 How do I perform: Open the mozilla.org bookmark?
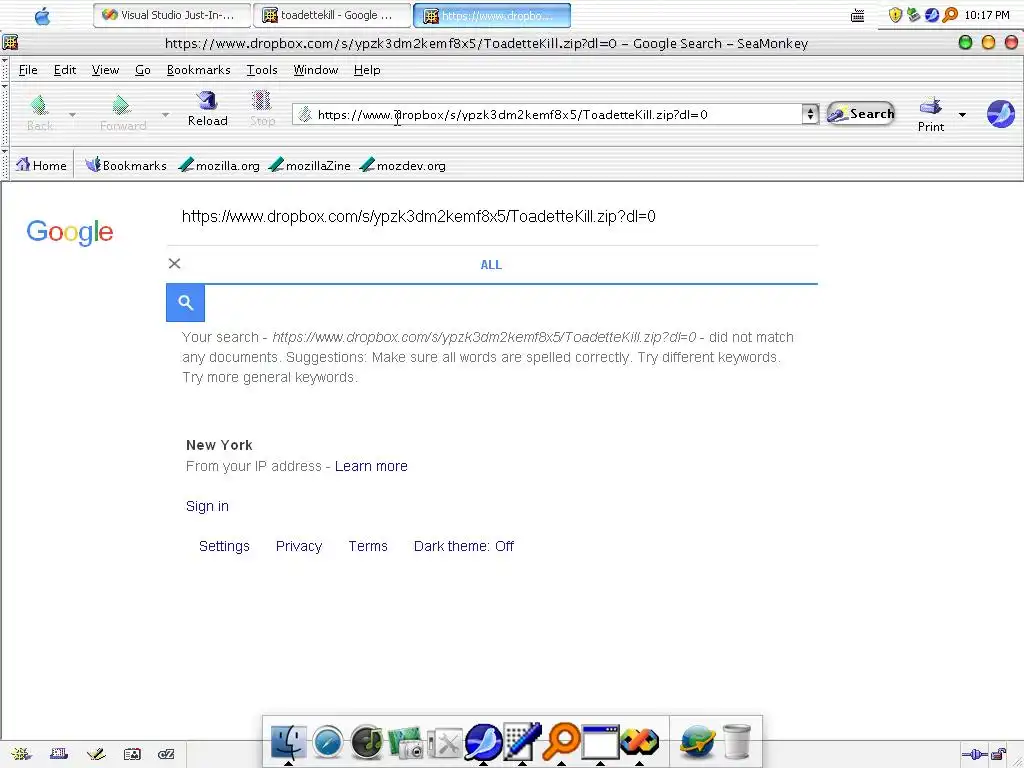[x=219, y=165]
